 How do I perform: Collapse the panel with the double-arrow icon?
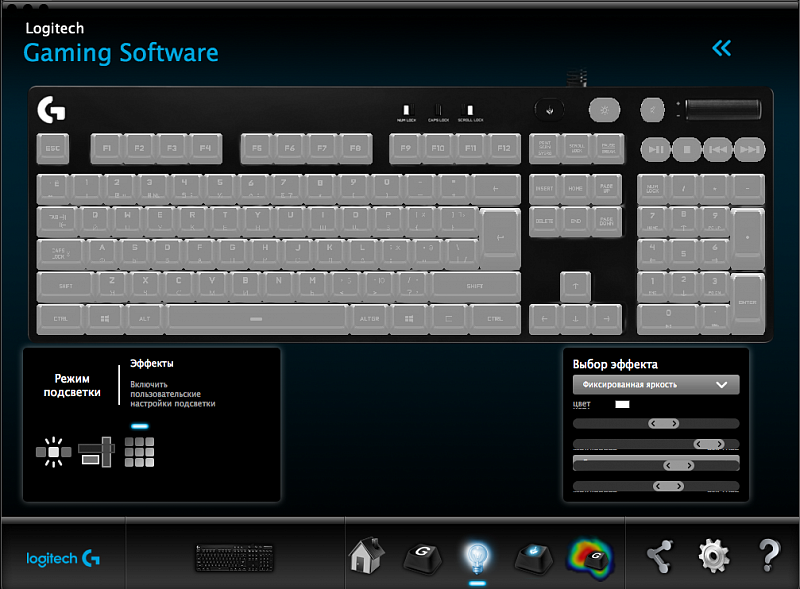point(721,48)
